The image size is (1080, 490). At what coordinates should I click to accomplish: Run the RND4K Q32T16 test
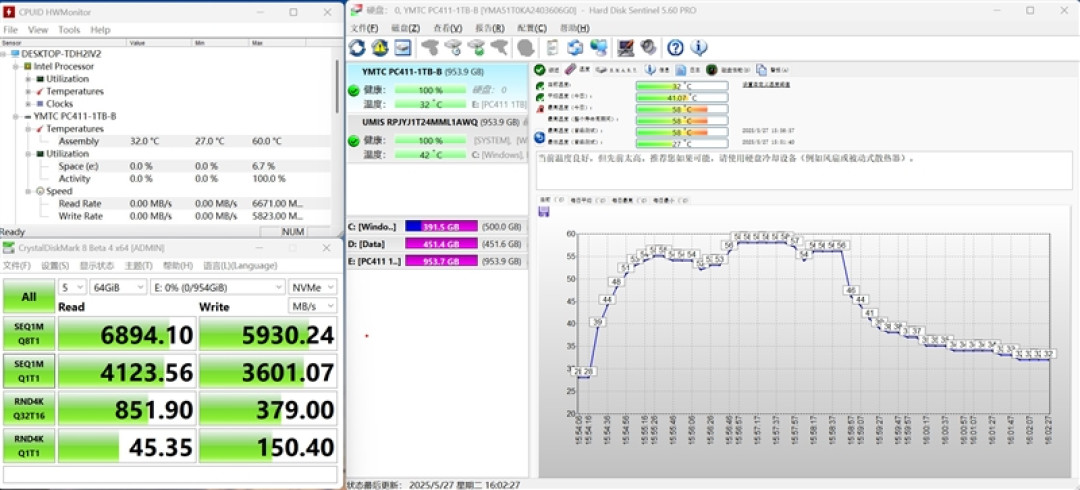point(29,408)
